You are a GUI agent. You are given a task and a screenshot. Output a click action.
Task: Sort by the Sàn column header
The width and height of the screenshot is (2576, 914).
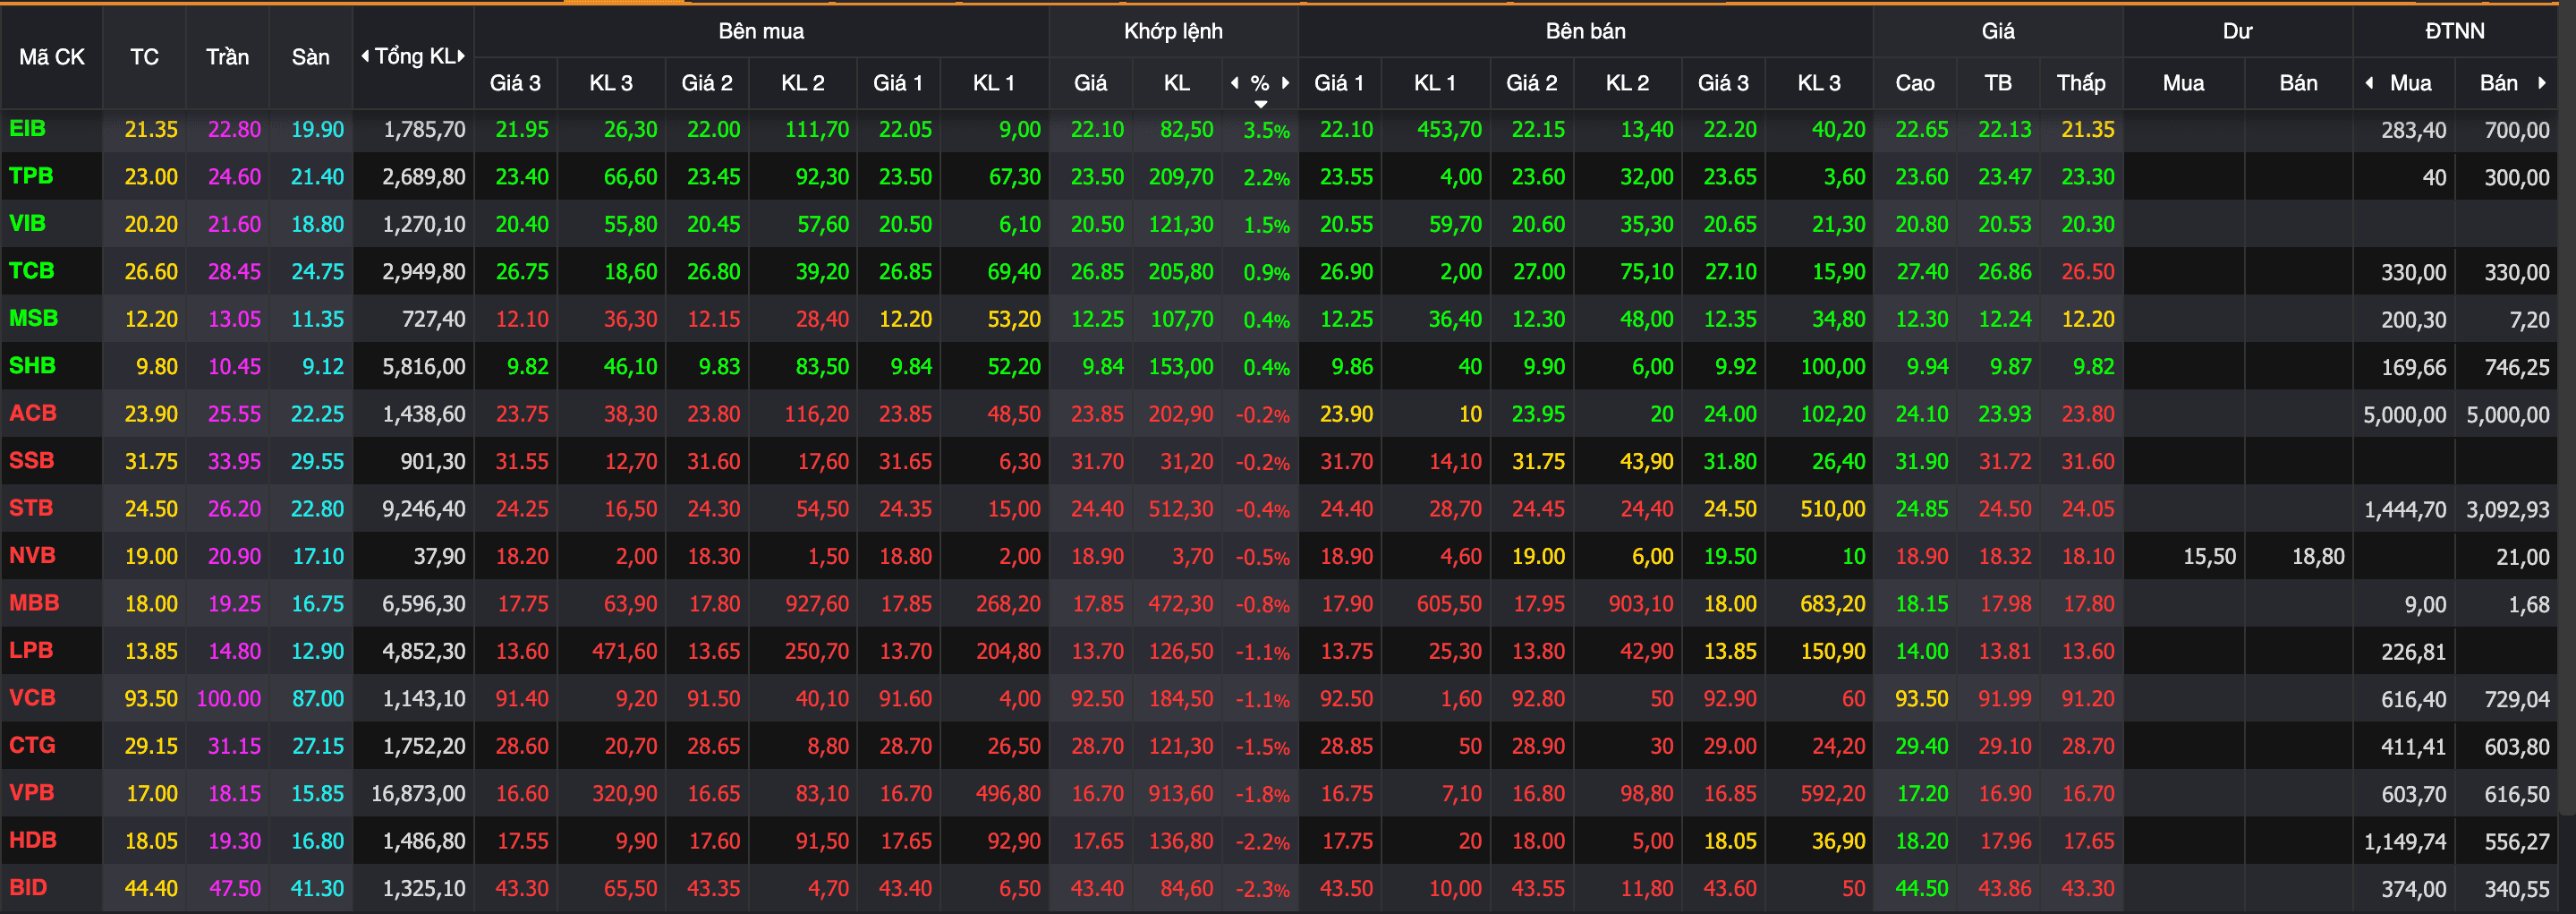310,57
